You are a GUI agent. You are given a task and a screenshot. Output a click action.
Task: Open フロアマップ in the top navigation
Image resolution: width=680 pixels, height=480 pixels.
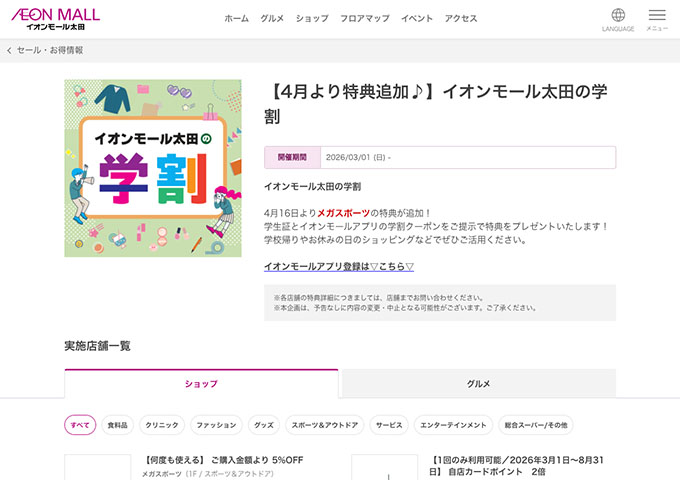click(x=365, y=19)
